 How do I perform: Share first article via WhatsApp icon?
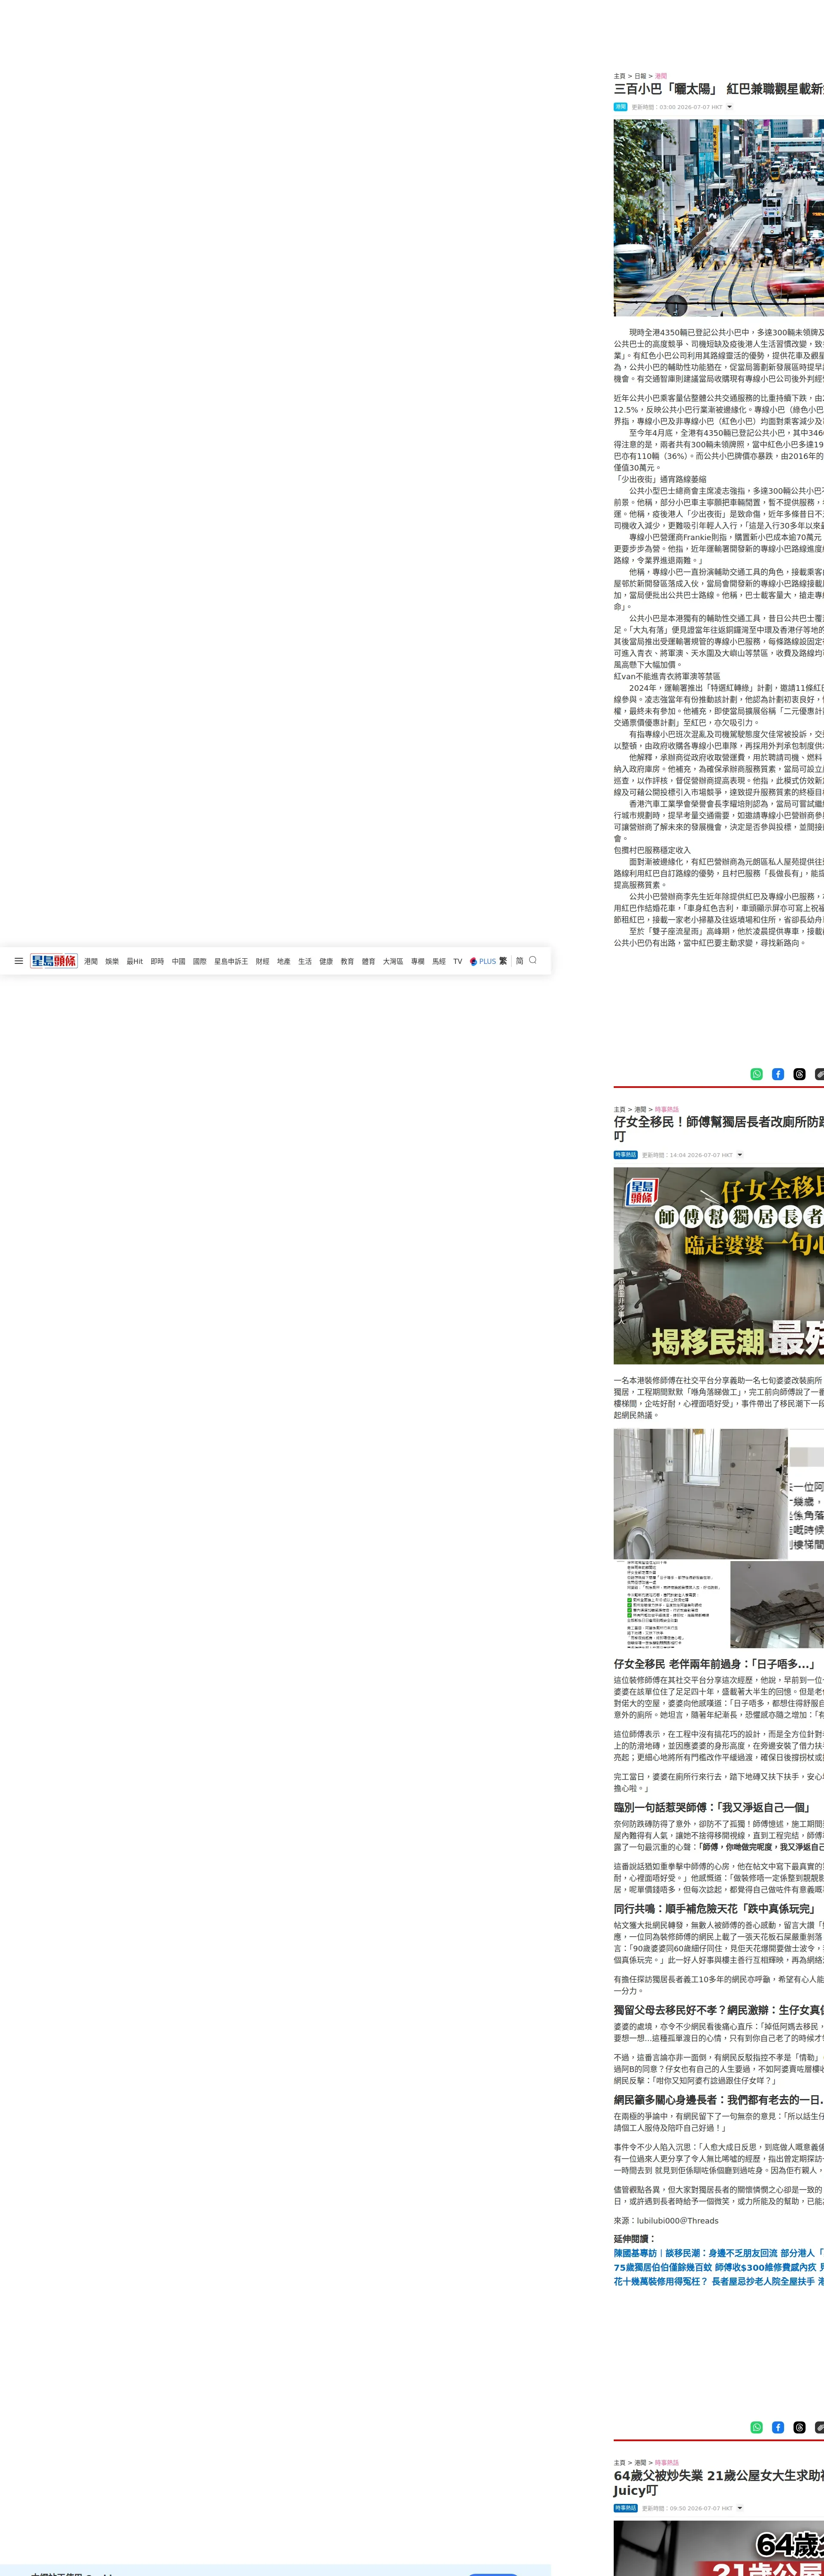click(x=757, y=1074)
